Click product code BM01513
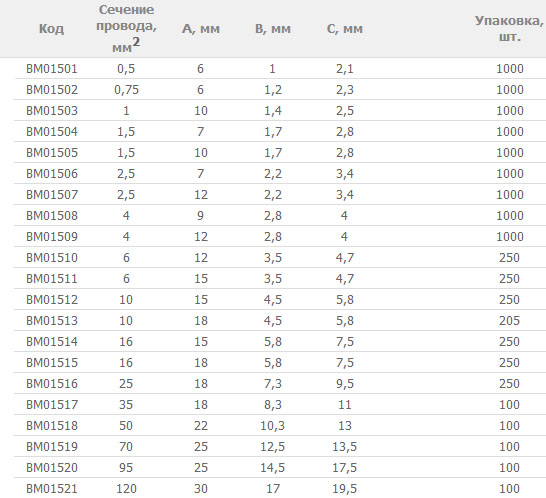This screenshot has width=546, height=498. pos(52,321)
